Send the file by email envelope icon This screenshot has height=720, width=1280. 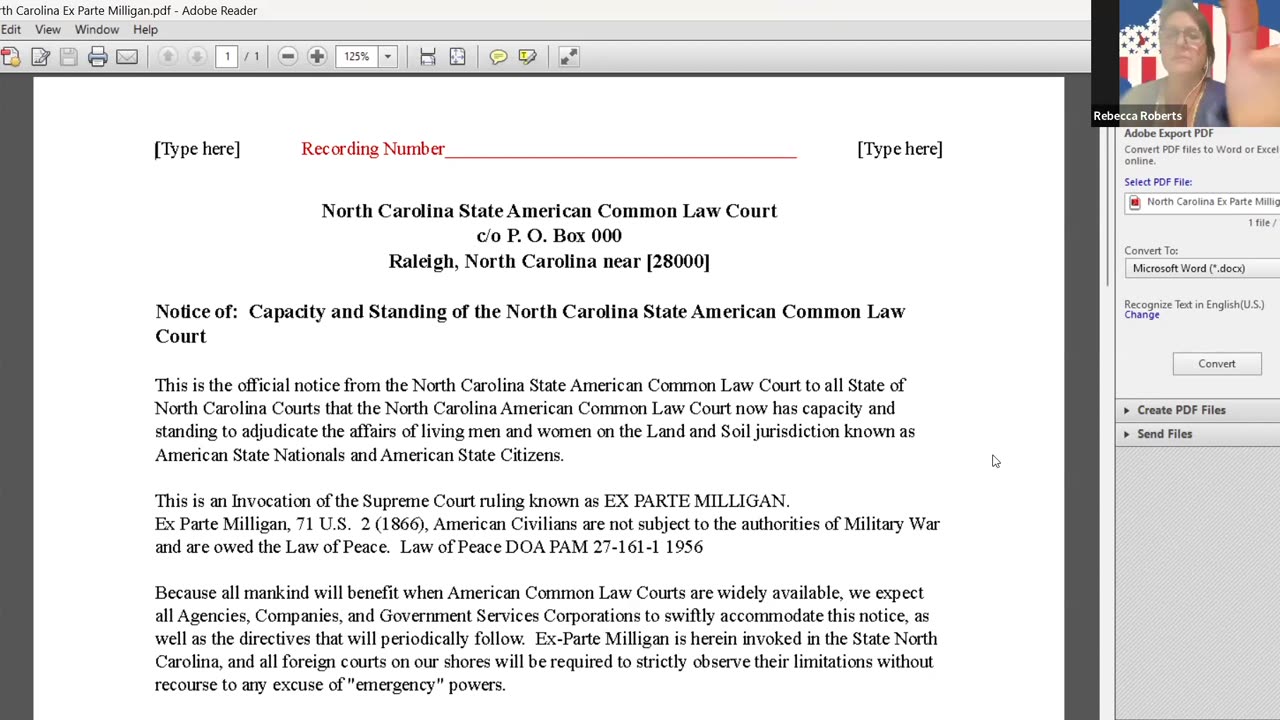click(127, 57)
